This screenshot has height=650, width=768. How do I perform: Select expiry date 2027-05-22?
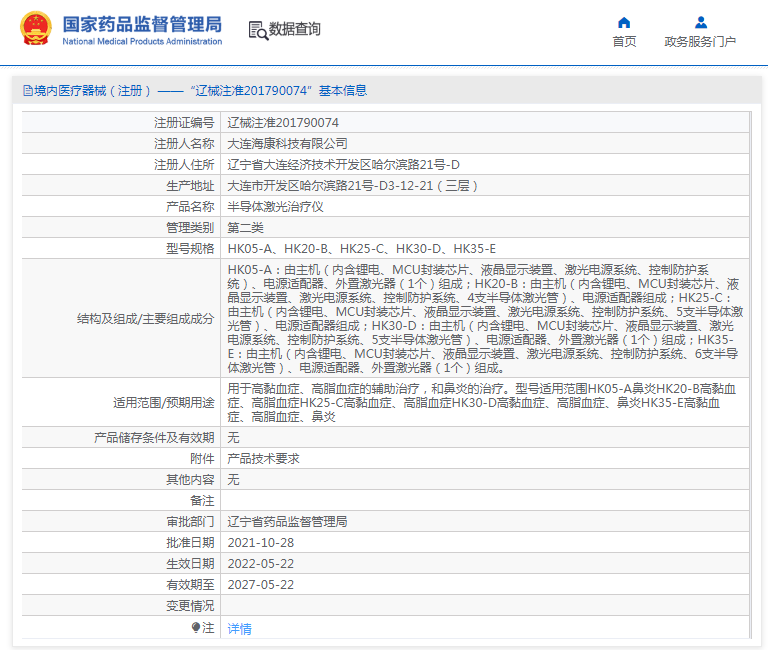coord(261,585)
